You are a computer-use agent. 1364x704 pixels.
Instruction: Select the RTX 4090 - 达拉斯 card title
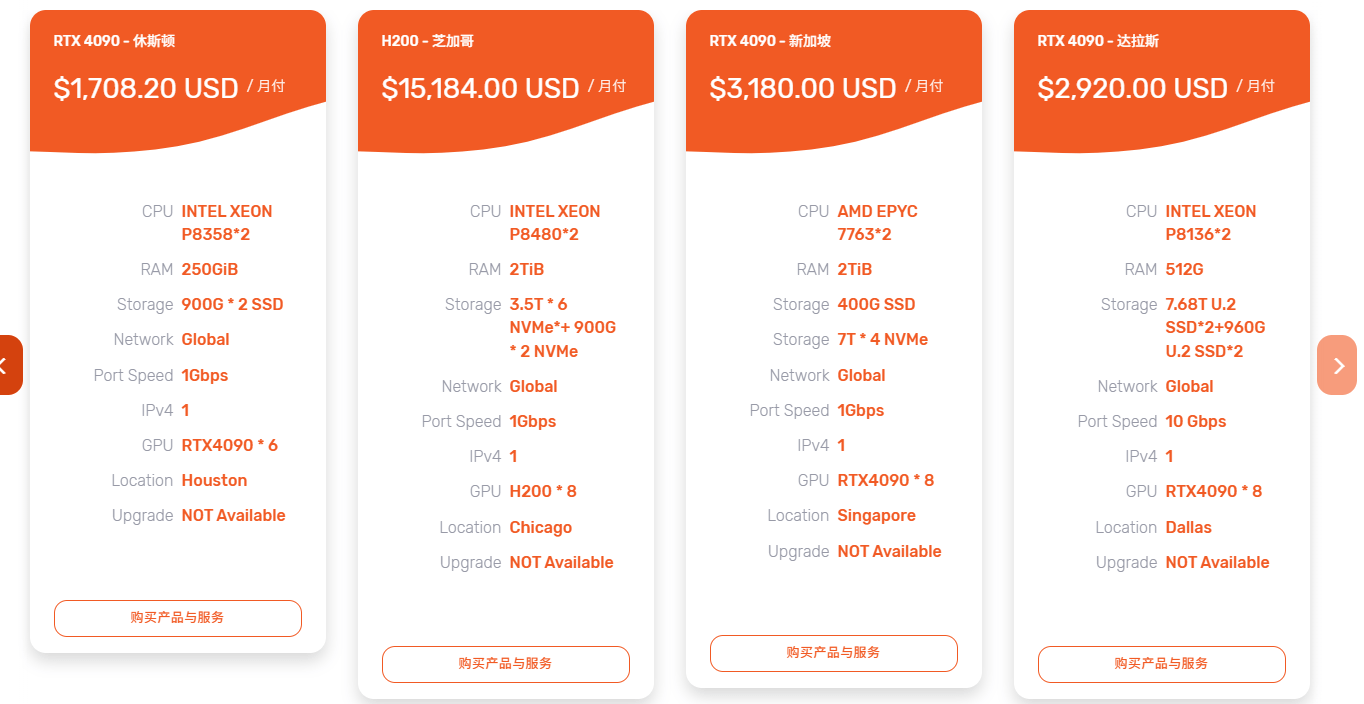coord(1098,41)
